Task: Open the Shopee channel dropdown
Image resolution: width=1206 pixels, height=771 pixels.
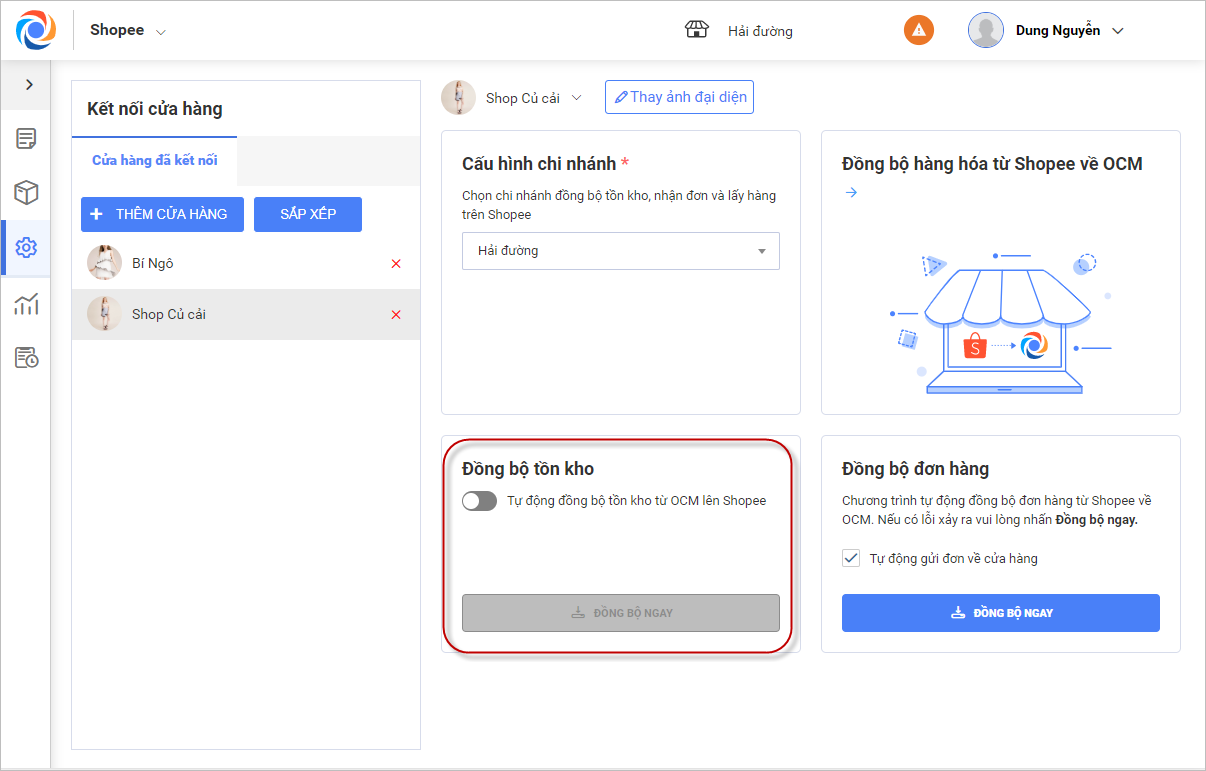Action: pos(129,31)
